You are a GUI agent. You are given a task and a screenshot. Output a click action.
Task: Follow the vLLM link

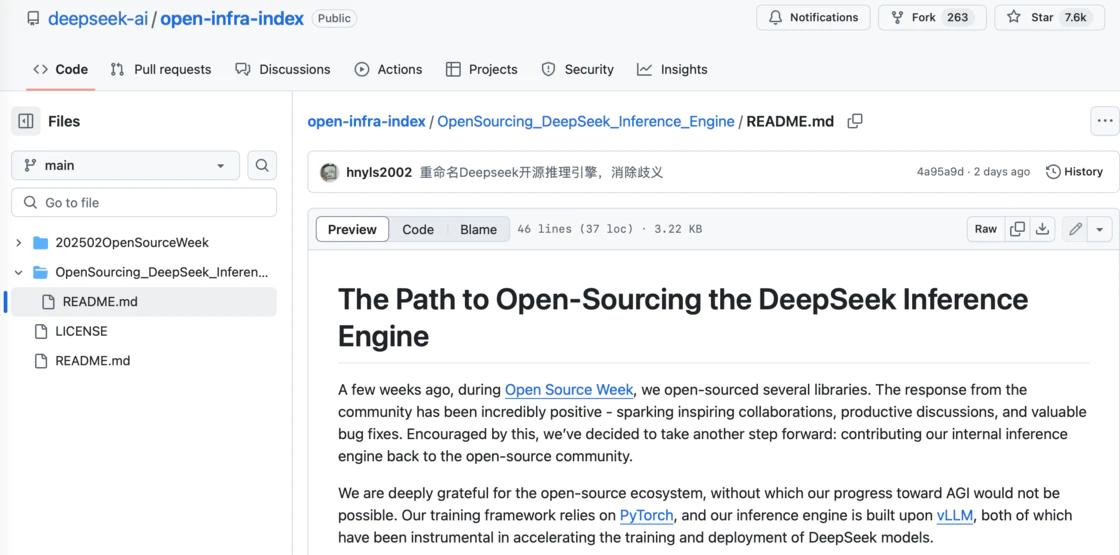955,516
